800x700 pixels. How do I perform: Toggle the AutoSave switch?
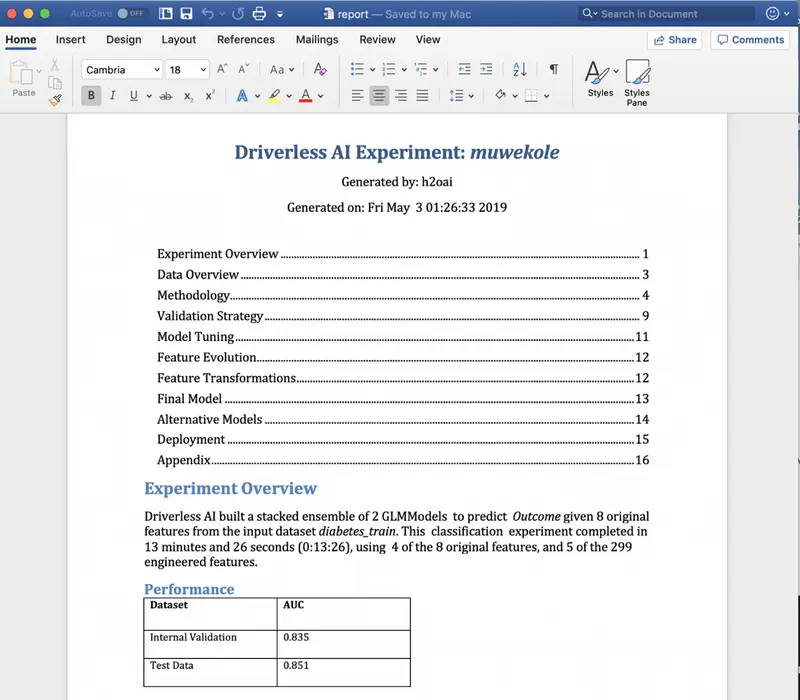point(130,14)
